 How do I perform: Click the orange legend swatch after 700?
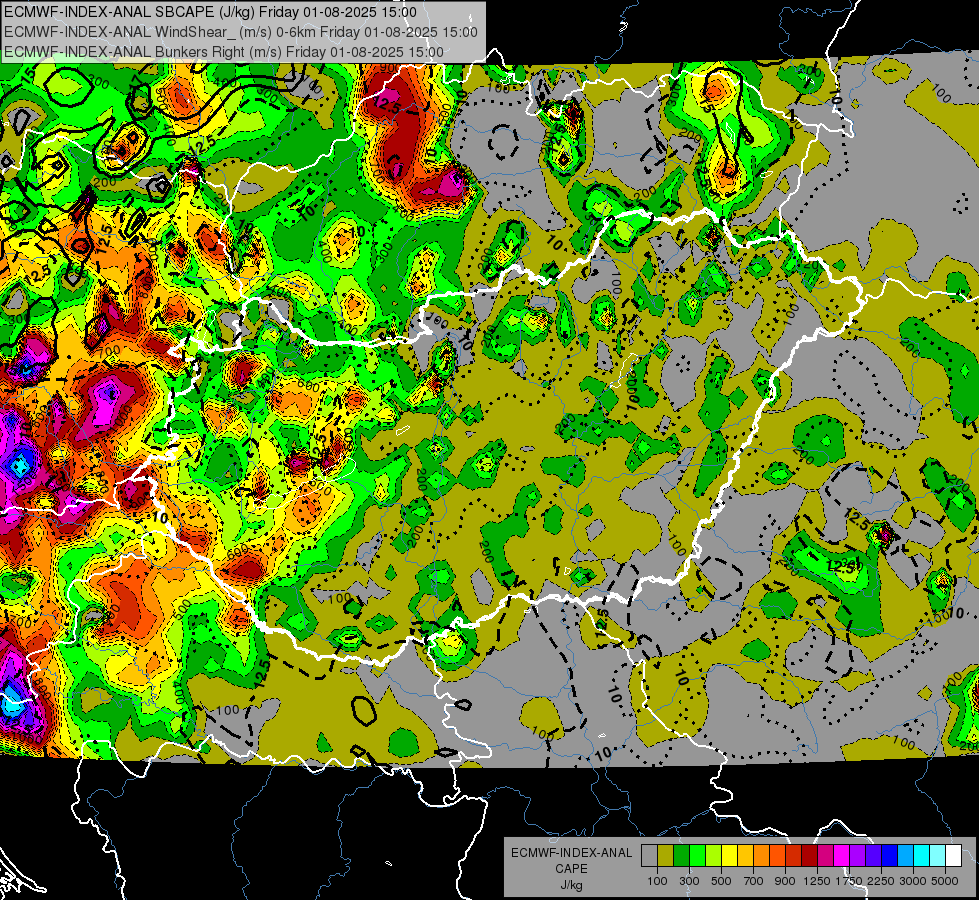[x=762, y=855]
